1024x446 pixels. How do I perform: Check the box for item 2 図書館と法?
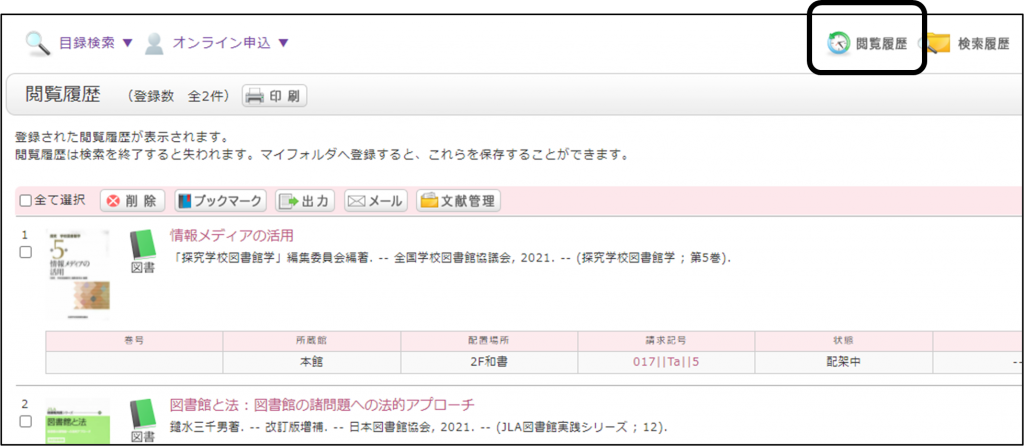click(25, 422)
